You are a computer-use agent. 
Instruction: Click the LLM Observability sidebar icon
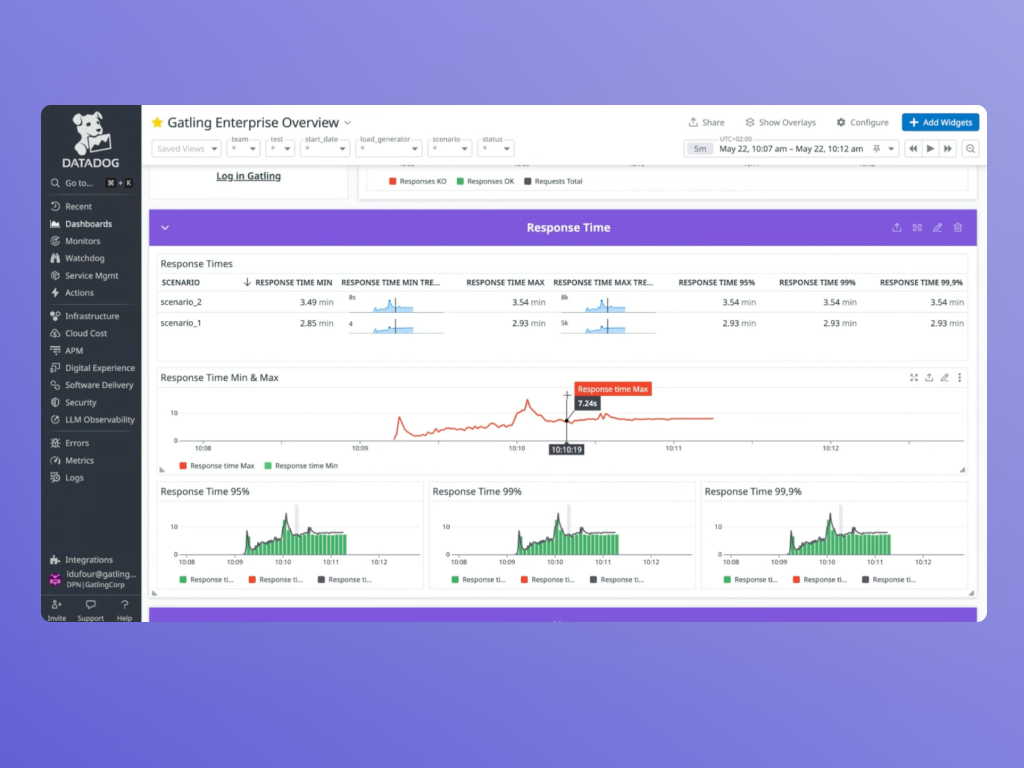(x=56, y=420)
